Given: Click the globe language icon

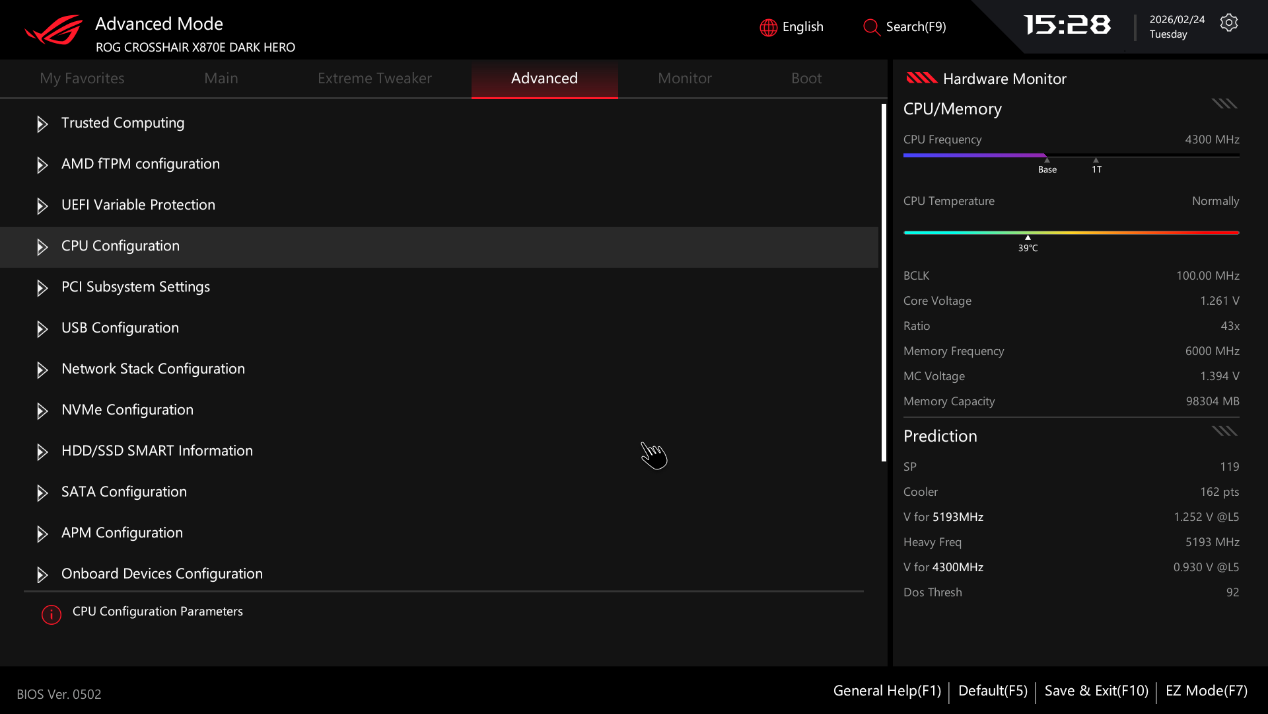Looking at the screenshot, I should click(768, 27).
